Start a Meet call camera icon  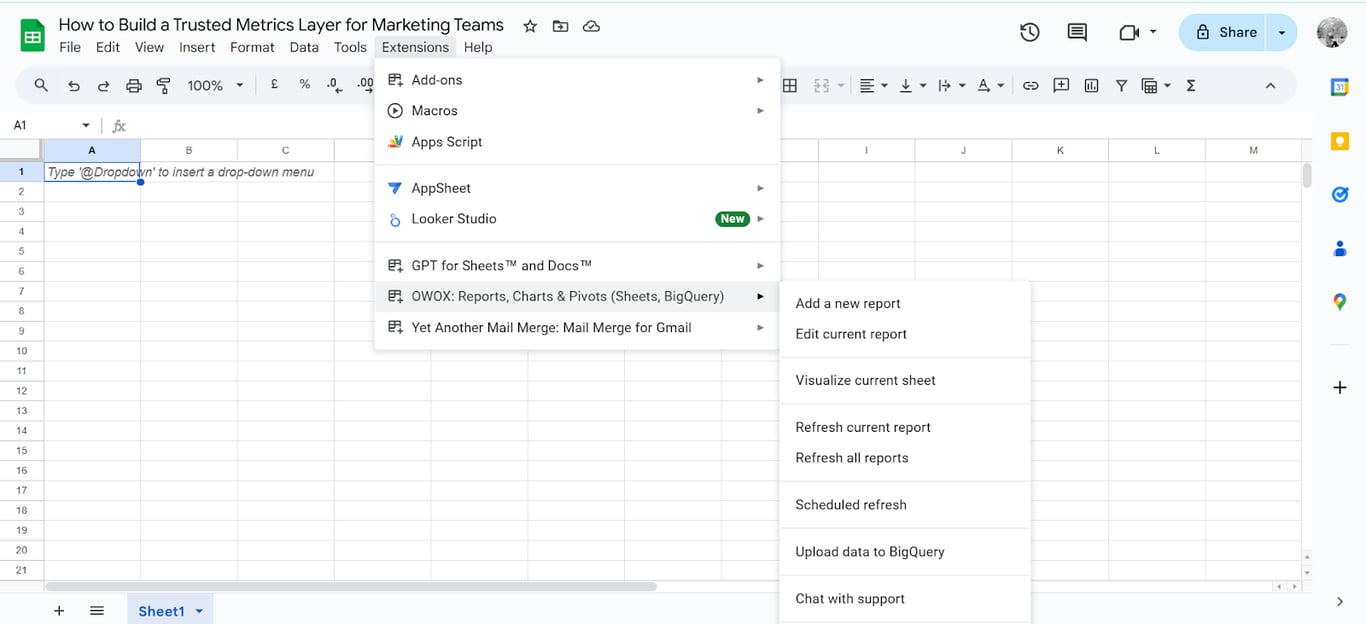[1129, 32]
